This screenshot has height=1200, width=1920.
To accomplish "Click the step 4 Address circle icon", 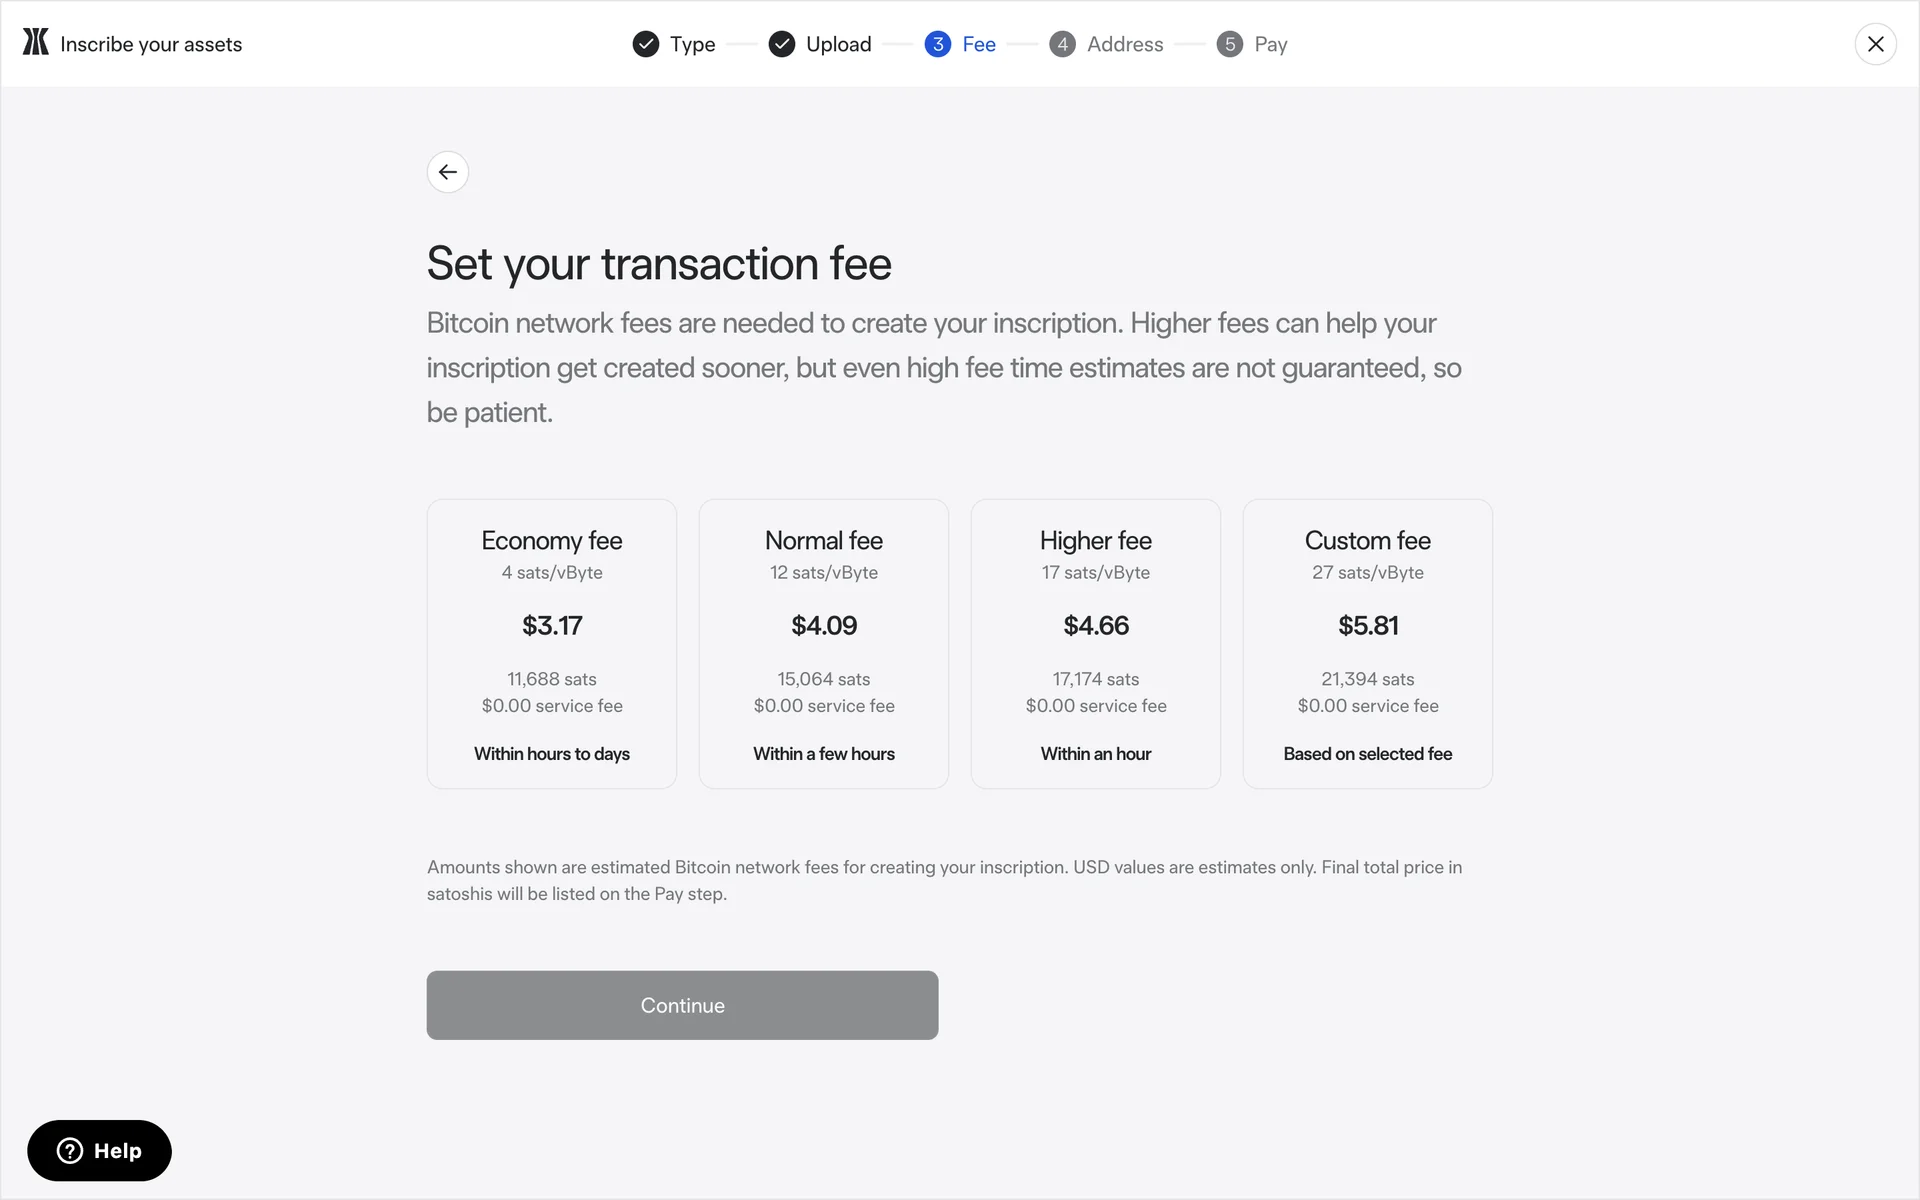I will coord(1062,44).
